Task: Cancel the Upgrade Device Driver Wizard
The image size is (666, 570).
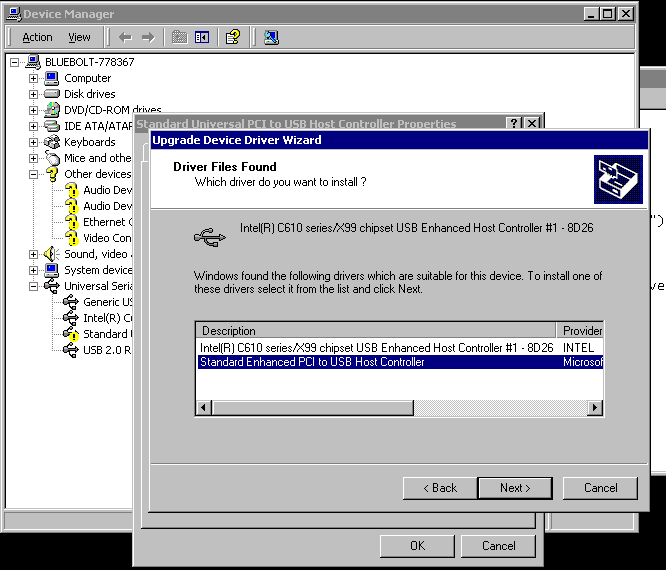Action: click(x=600, y=488)
